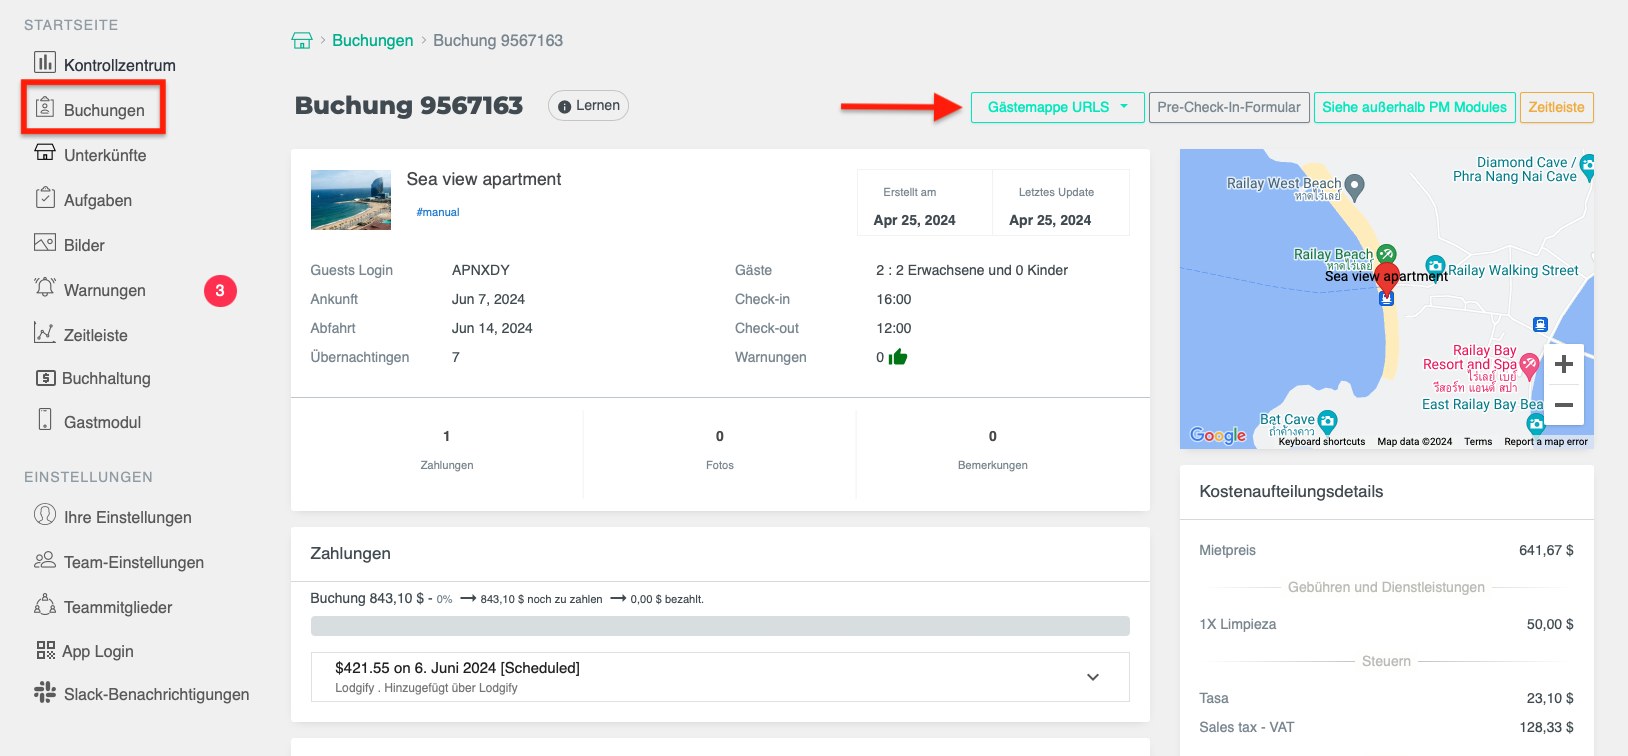Click the Pre-Check-In-Formular button
The height and width of the screenshot is (756, 1628).
pos(1229,107)
